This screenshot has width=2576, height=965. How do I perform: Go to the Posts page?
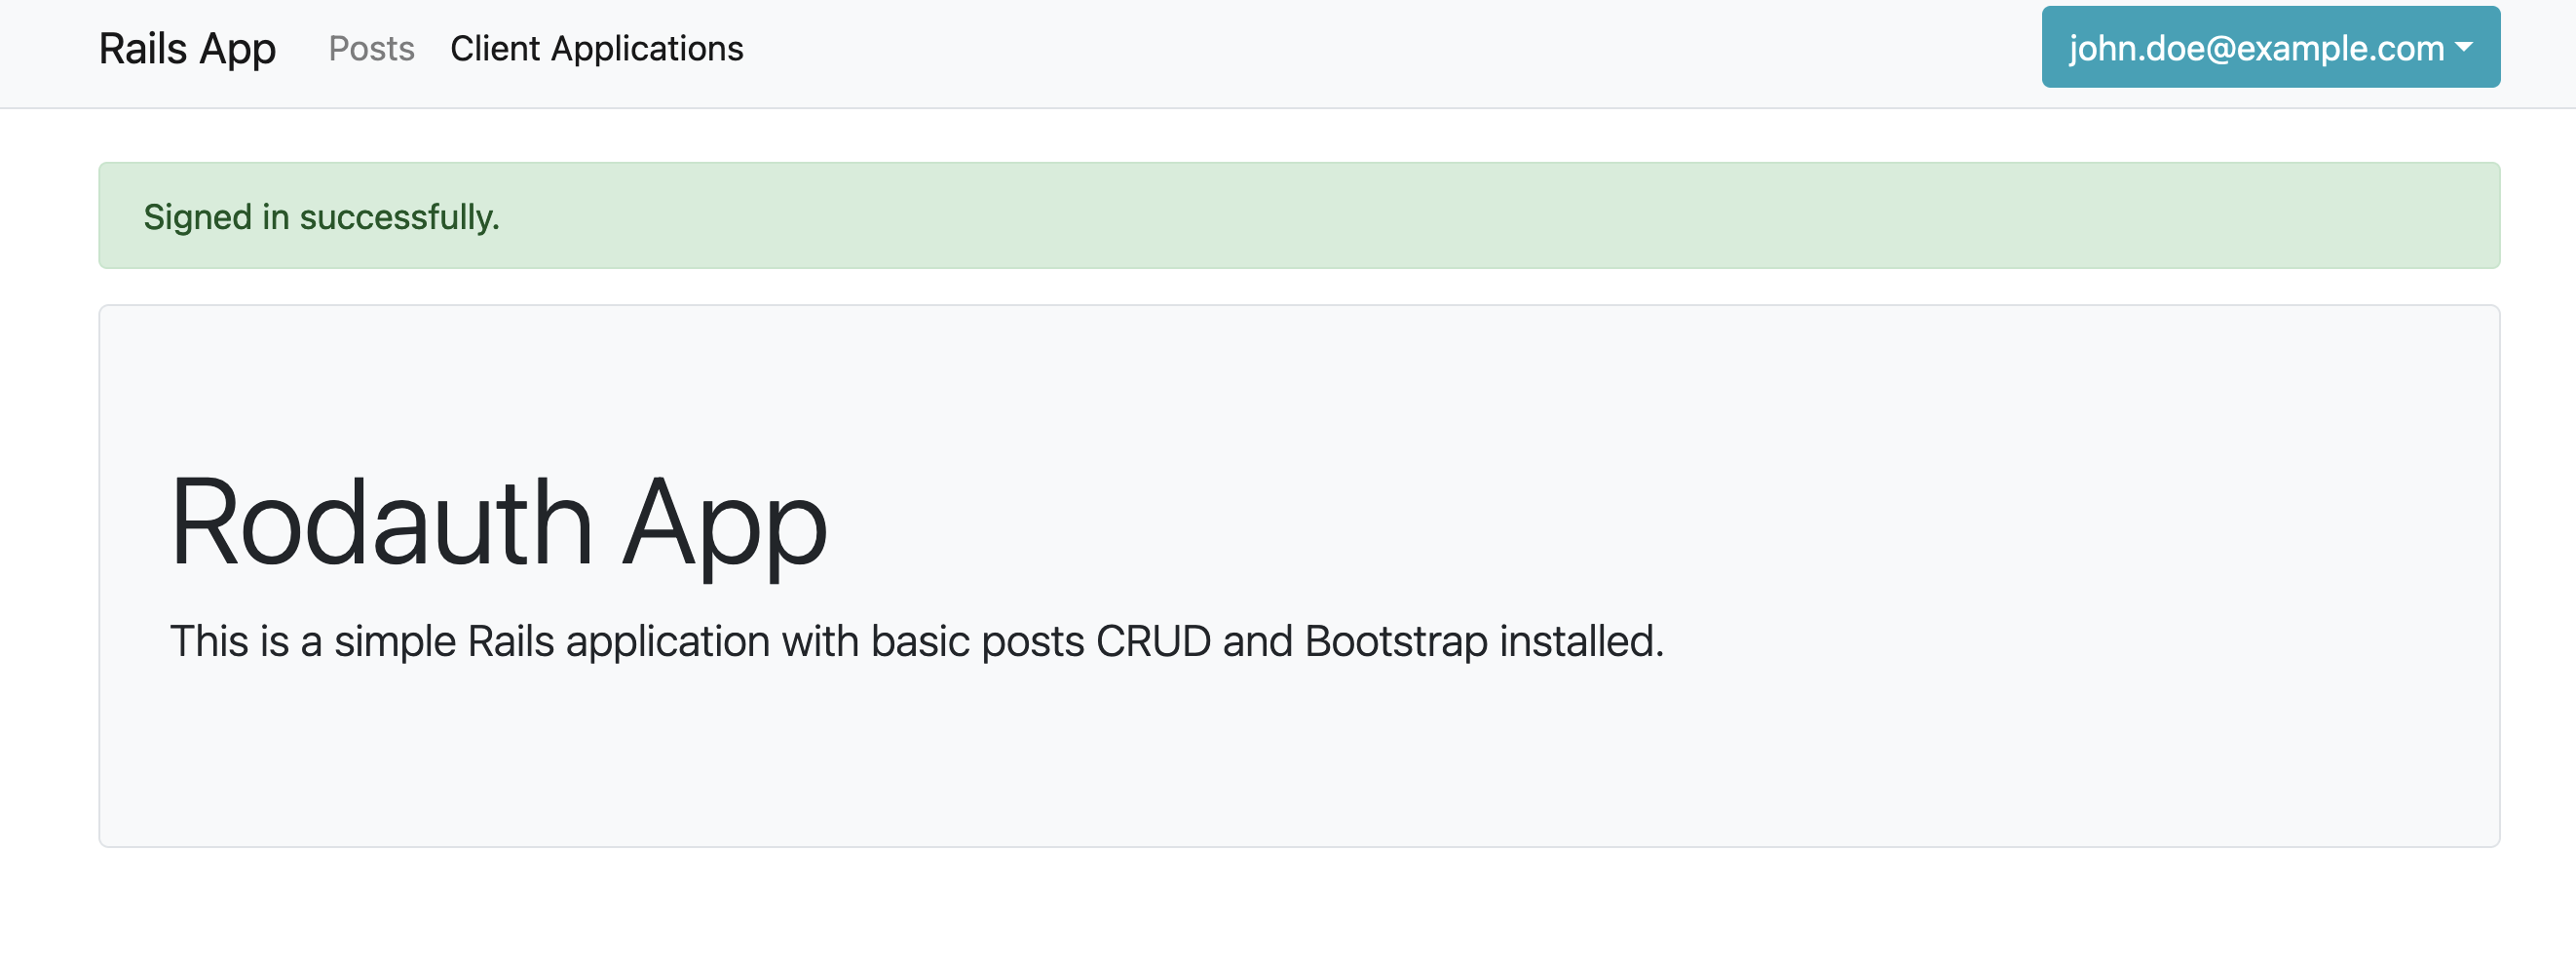click(x=371, y=49)
